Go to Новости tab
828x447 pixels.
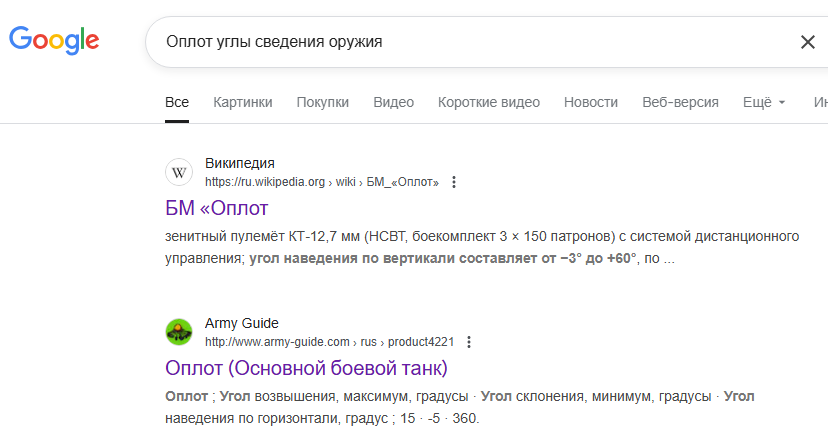(x=591, y=102)
